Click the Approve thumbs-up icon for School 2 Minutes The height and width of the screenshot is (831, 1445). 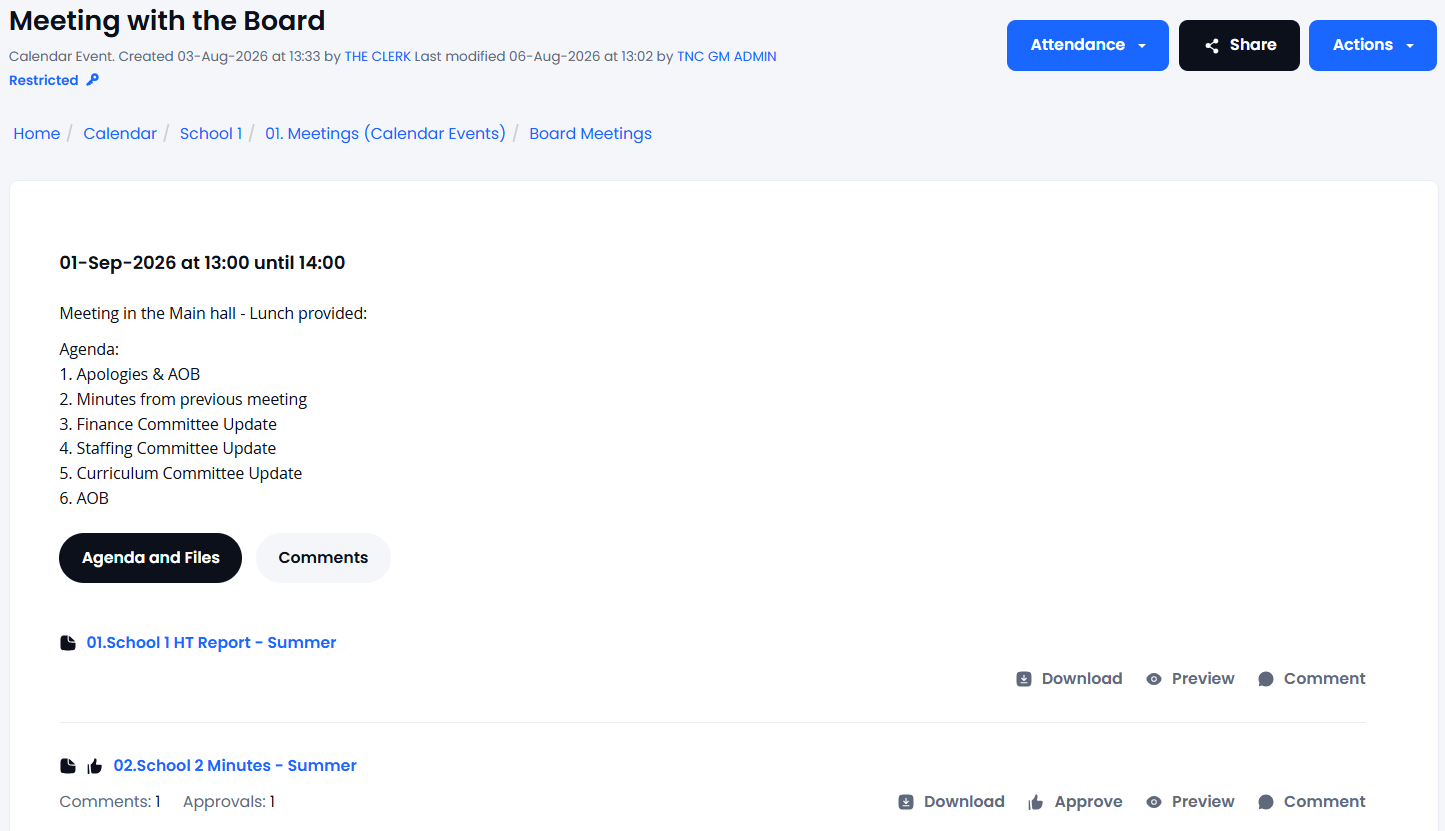pos(1036,802)
